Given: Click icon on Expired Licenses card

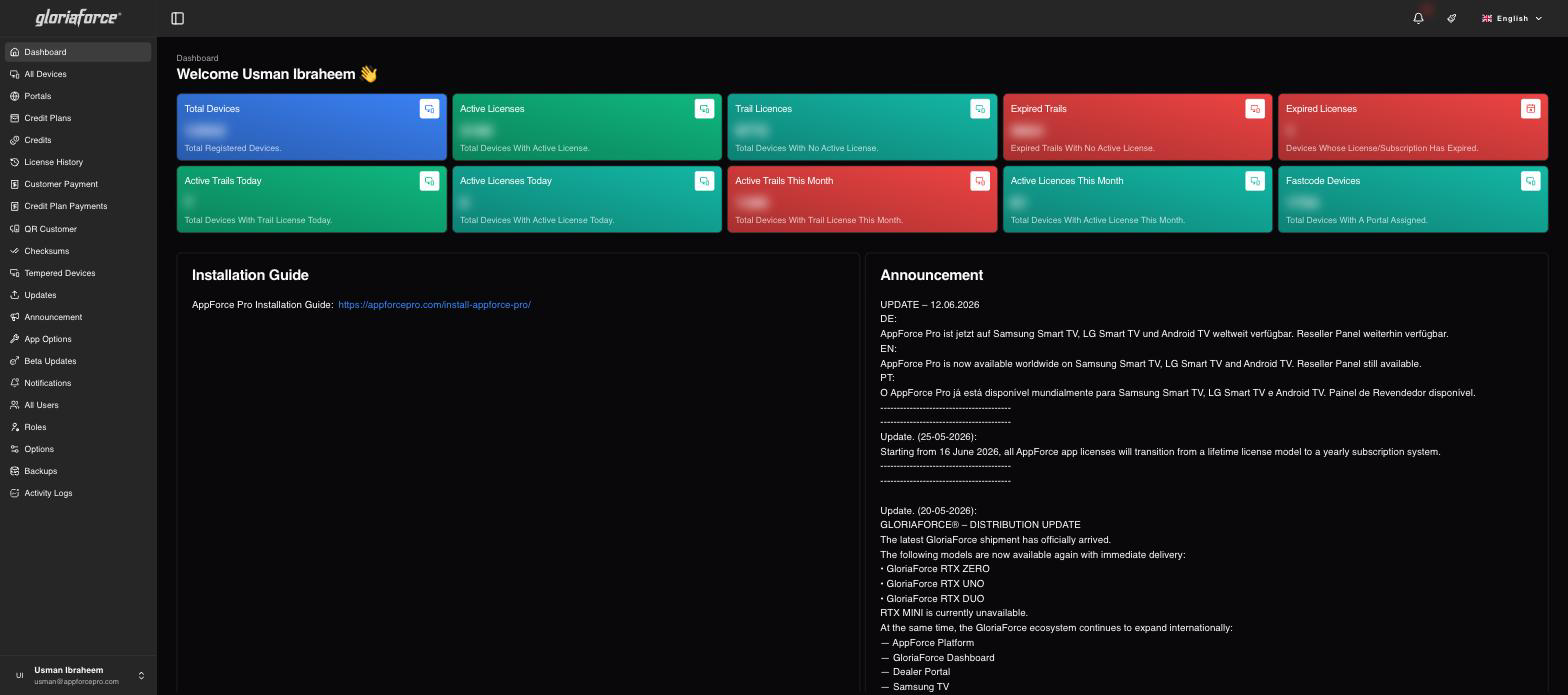Looking at the screenshot, I should 1530,109.
